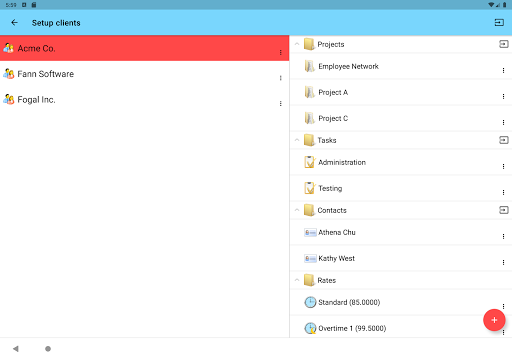Open the Administration task
Viewport: 512px width, 360px height.
click(x=401, y=162)
